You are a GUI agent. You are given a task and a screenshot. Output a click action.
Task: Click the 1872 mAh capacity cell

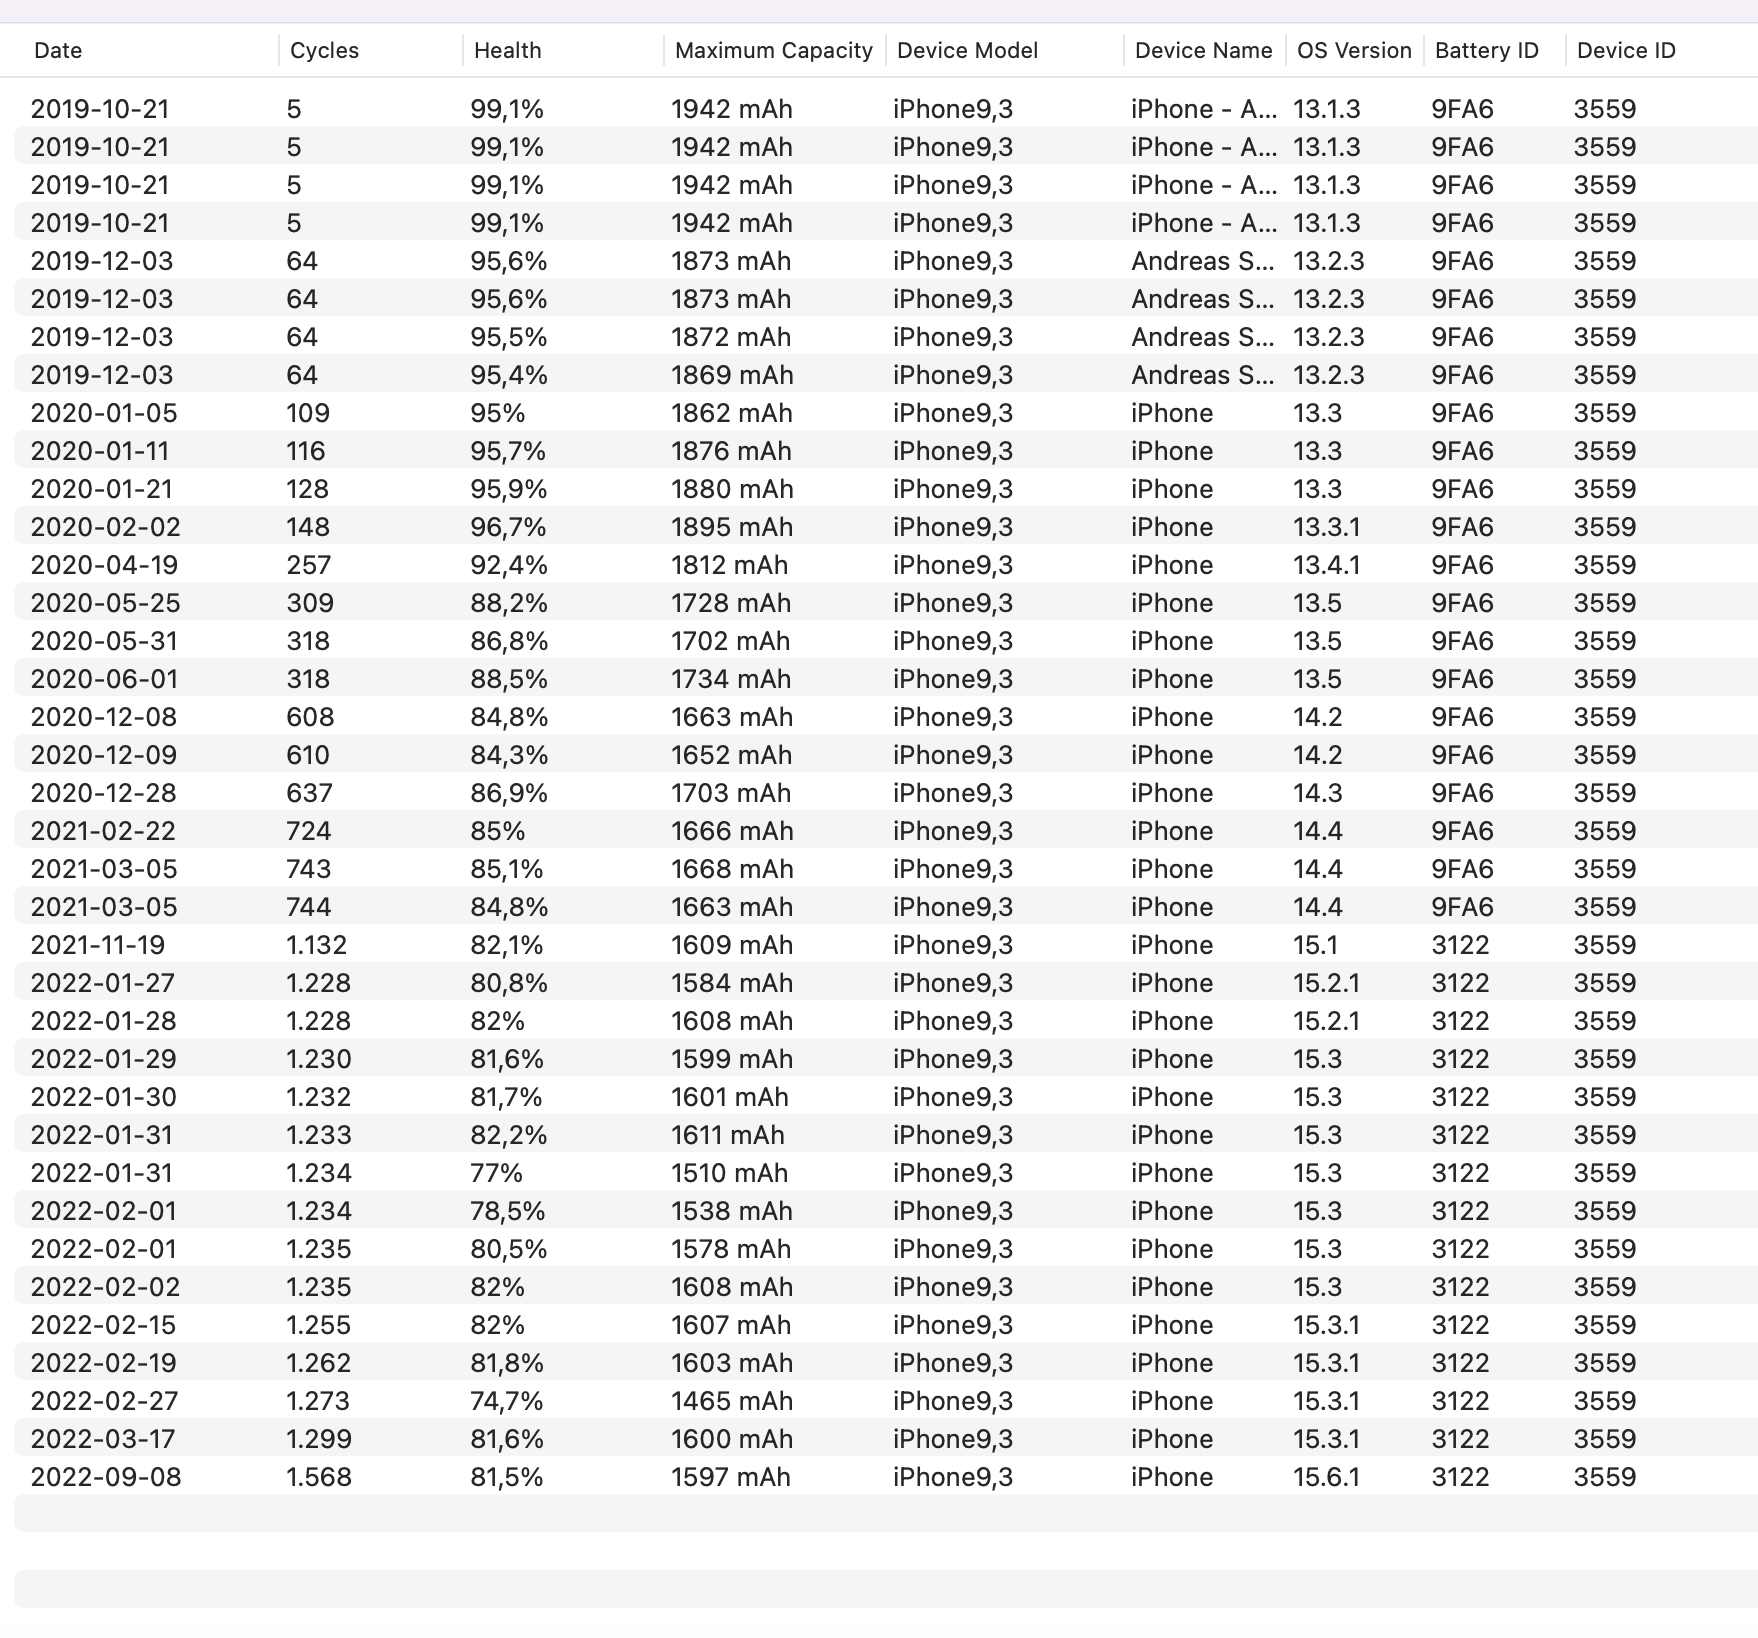point(731,337)
